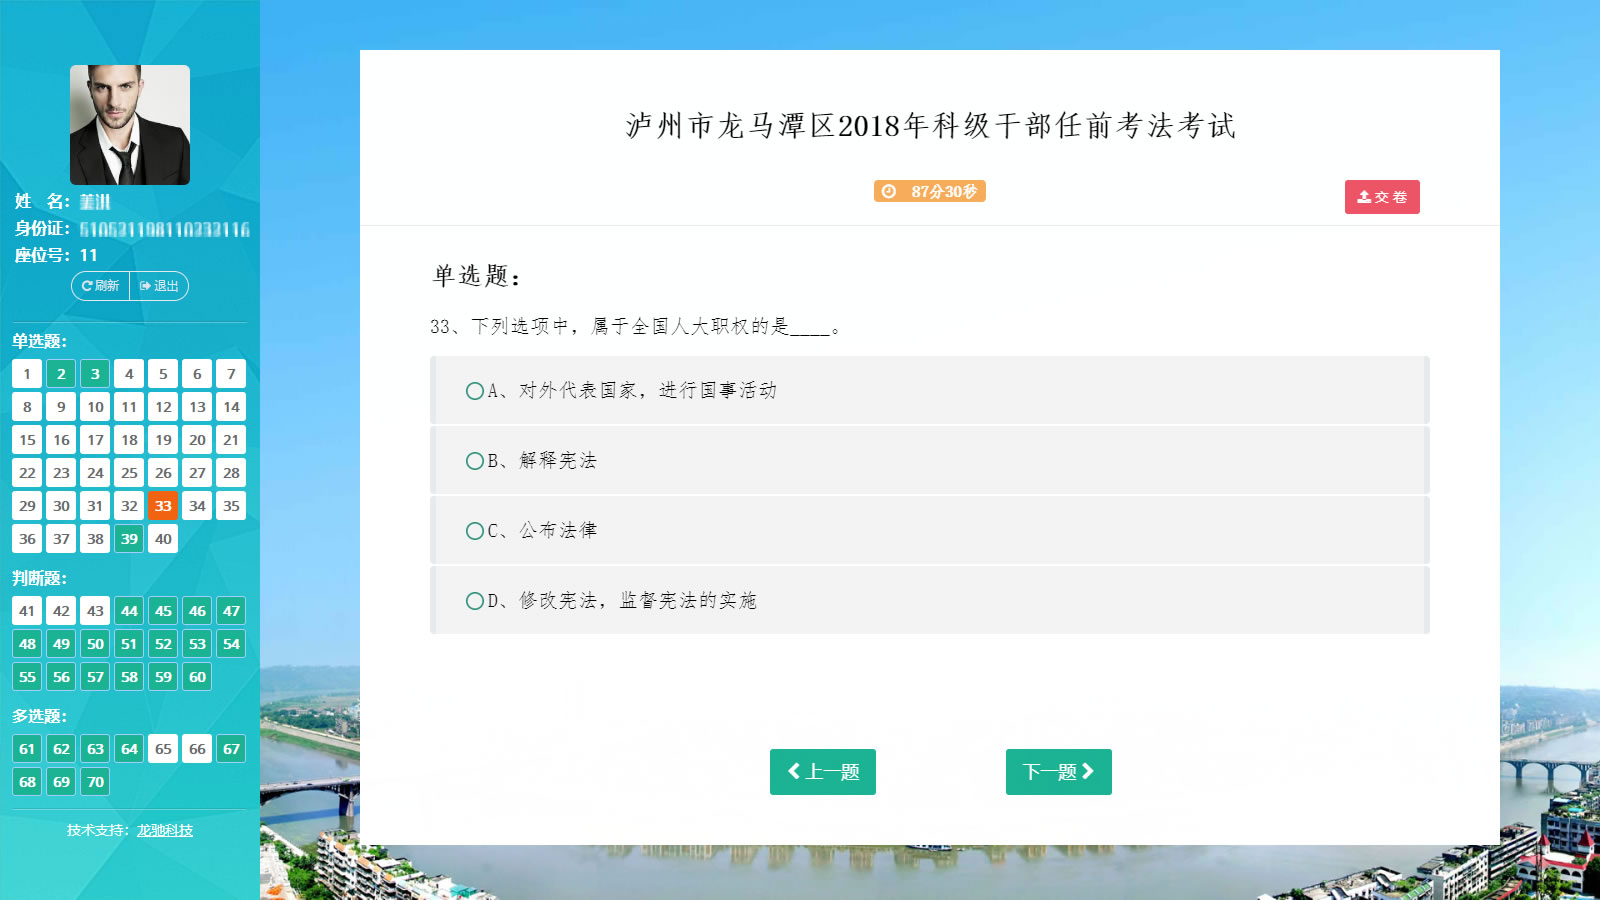Go to previous question (上一题)
This screenshot has width=1600, height=900.
(x=822, y=772)
